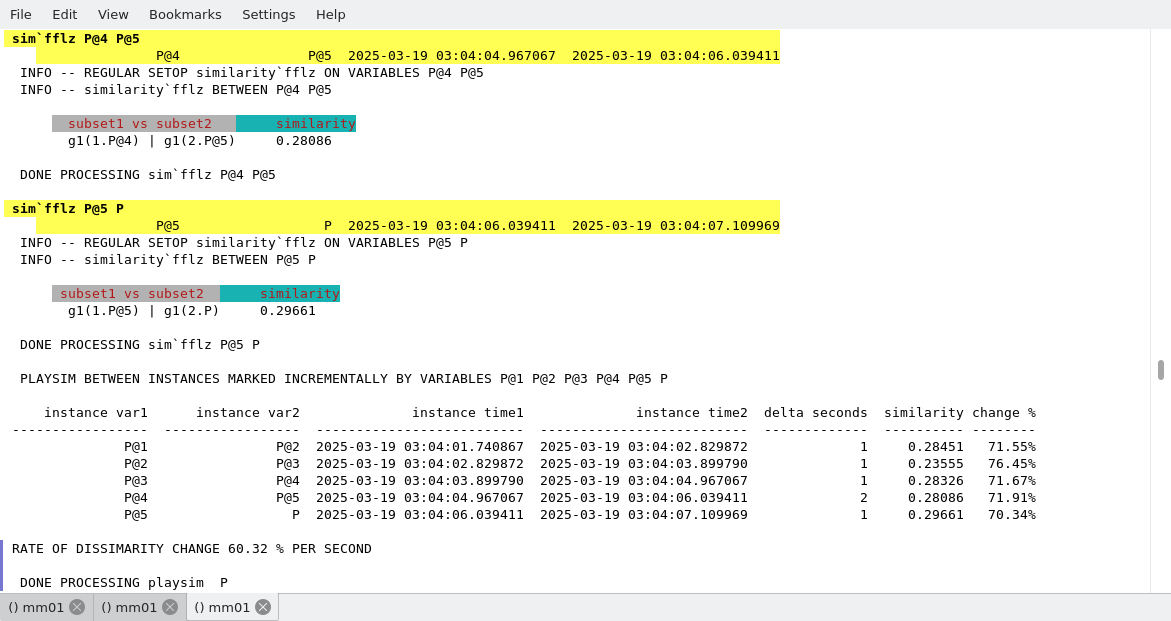The width and height of the screenshot is (1171, 621).
Task: Close the second mm01 tab
Action: click(170, 607)
